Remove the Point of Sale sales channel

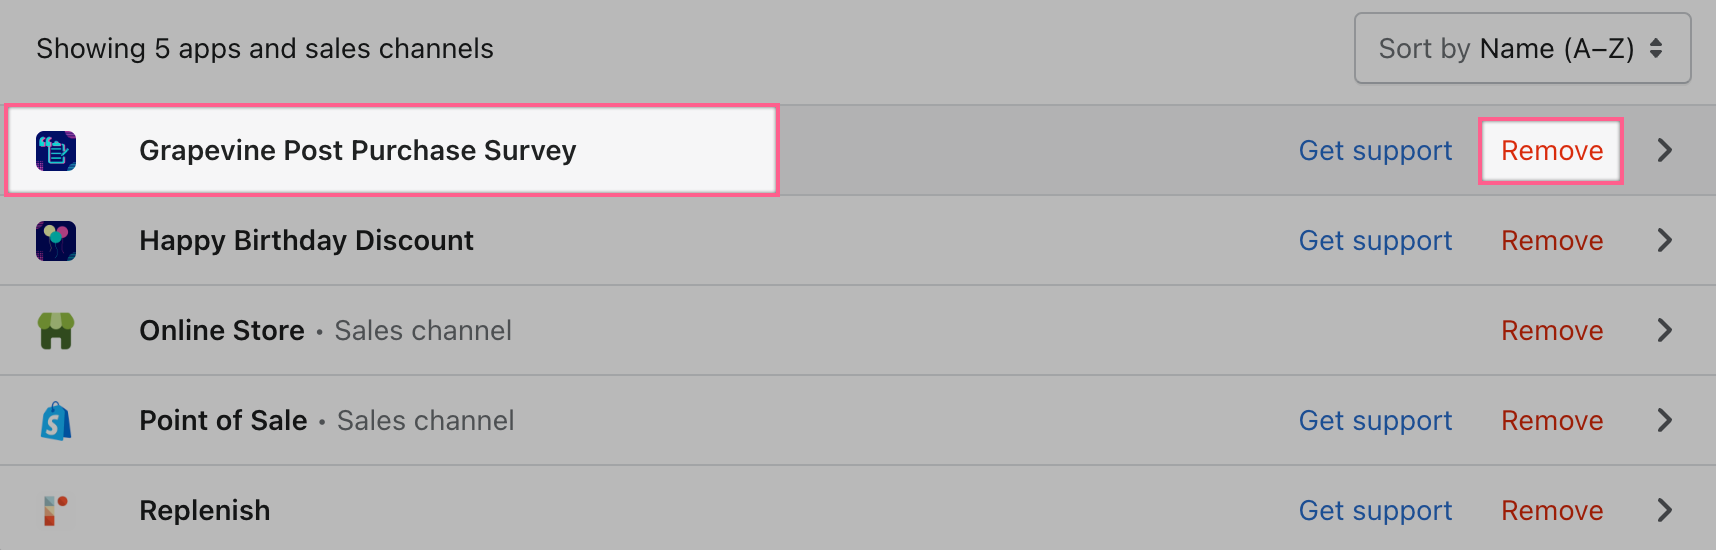coord(1551,420)
